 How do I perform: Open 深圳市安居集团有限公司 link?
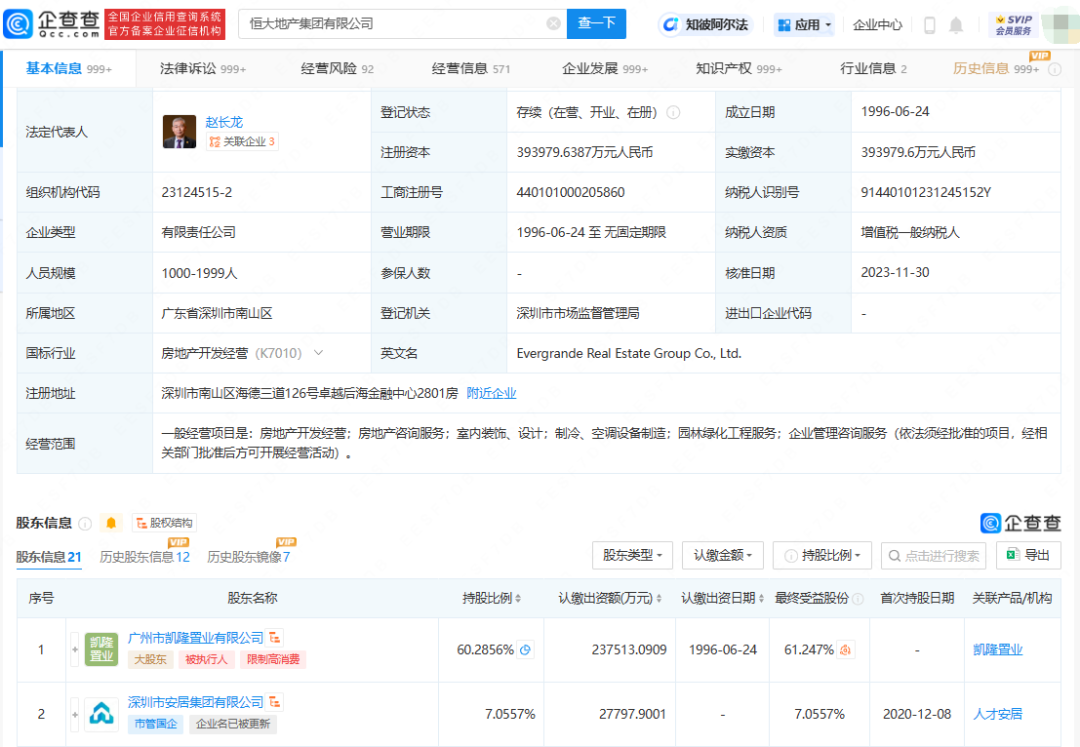196,702
